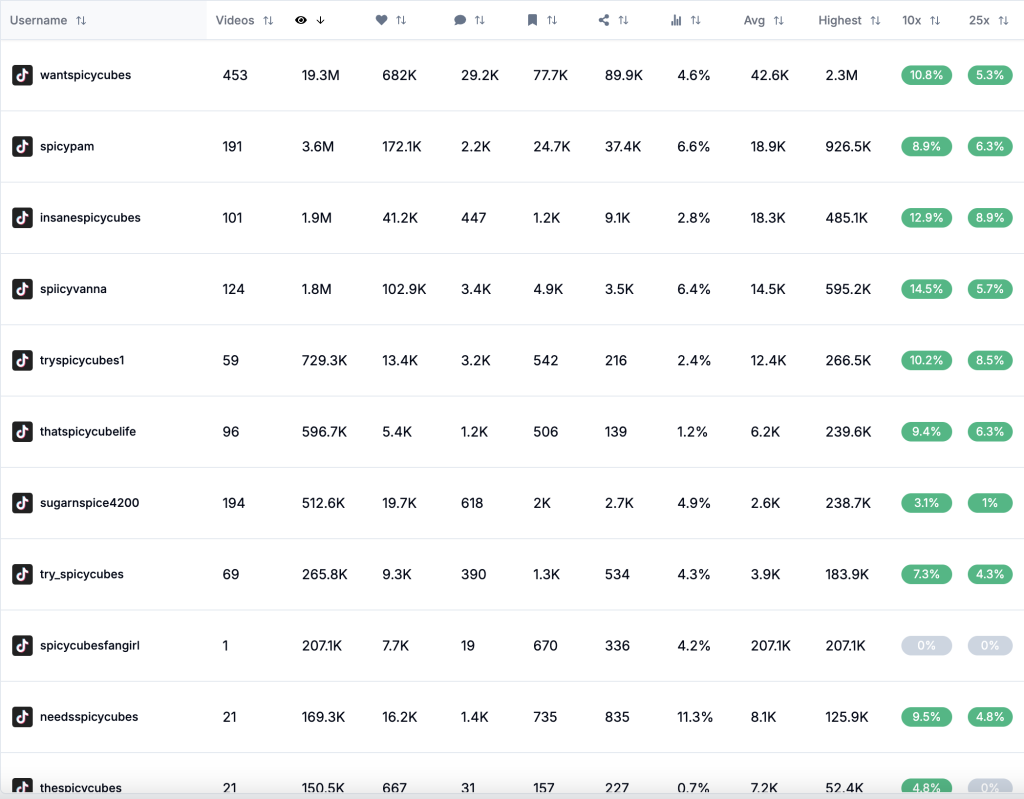Click the bar chart engagement icon
Screen dimensions: 1024x799
pos(676,20)
